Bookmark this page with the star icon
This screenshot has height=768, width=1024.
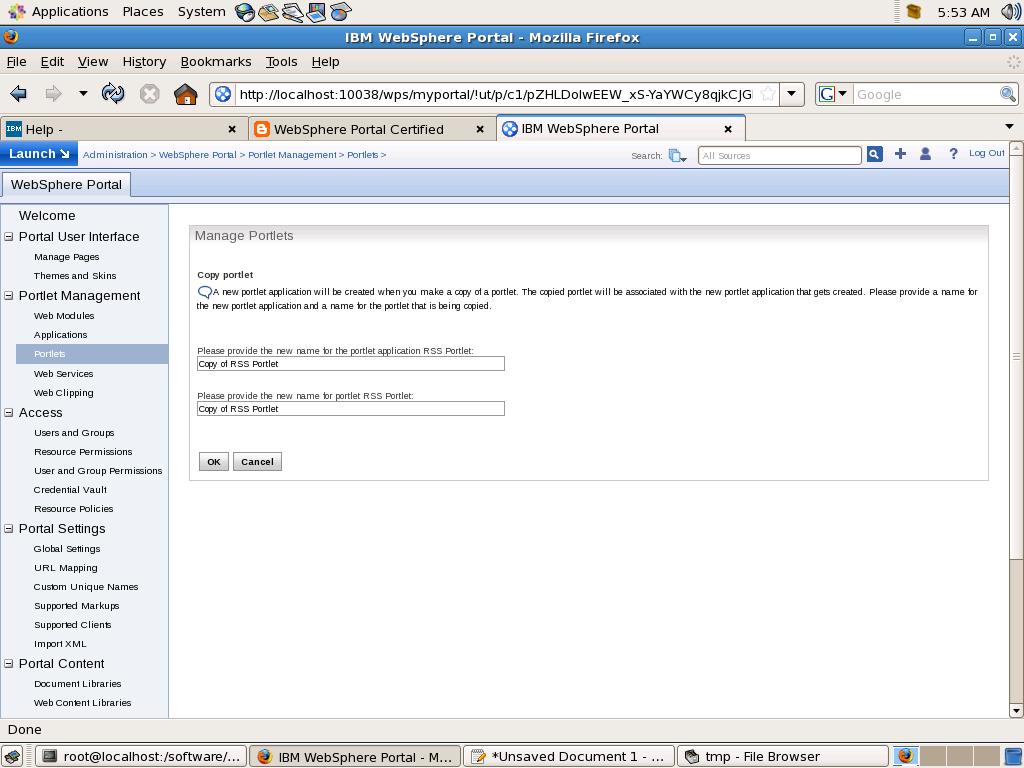point(769,94)
